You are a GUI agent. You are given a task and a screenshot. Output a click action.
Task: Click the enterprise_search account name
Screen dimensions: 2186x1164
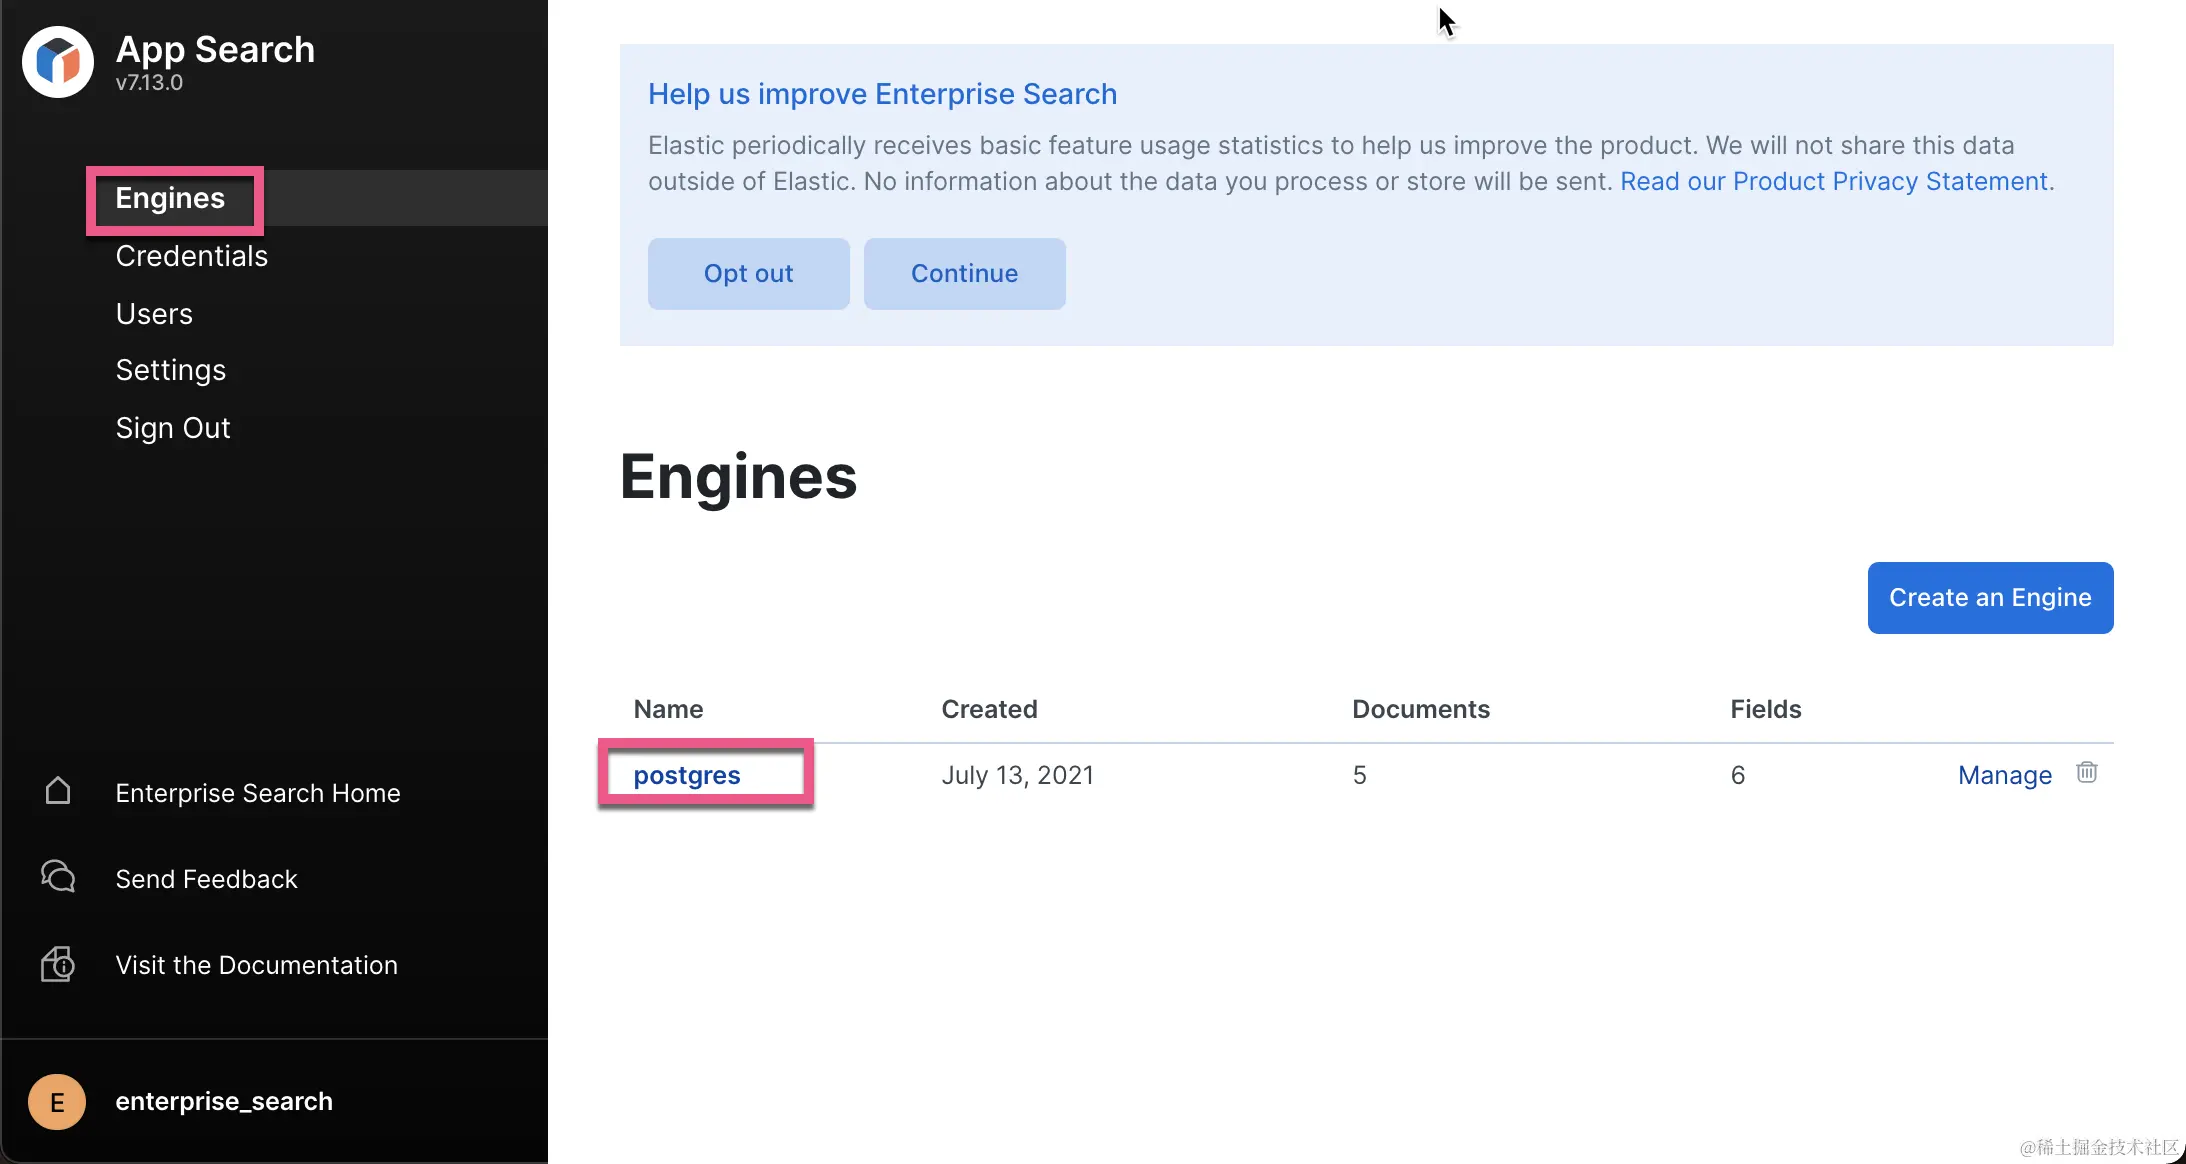pos(224,1101)
